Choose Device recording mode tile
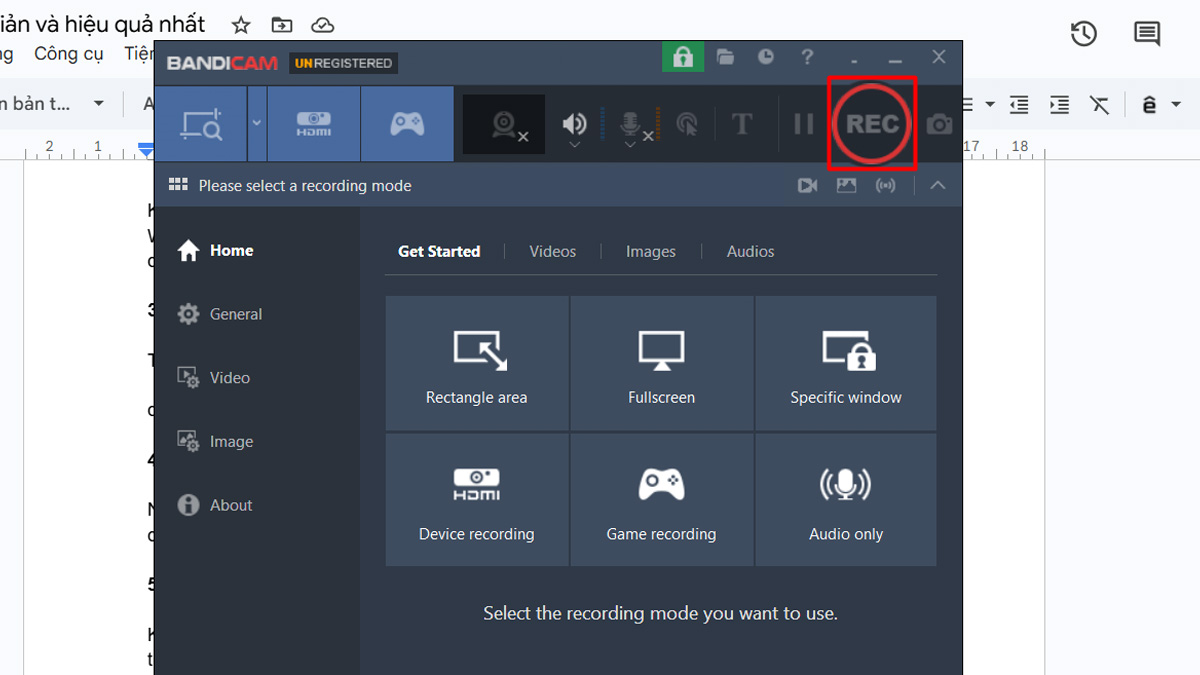 pyautogui.click(x=477, y=500)
